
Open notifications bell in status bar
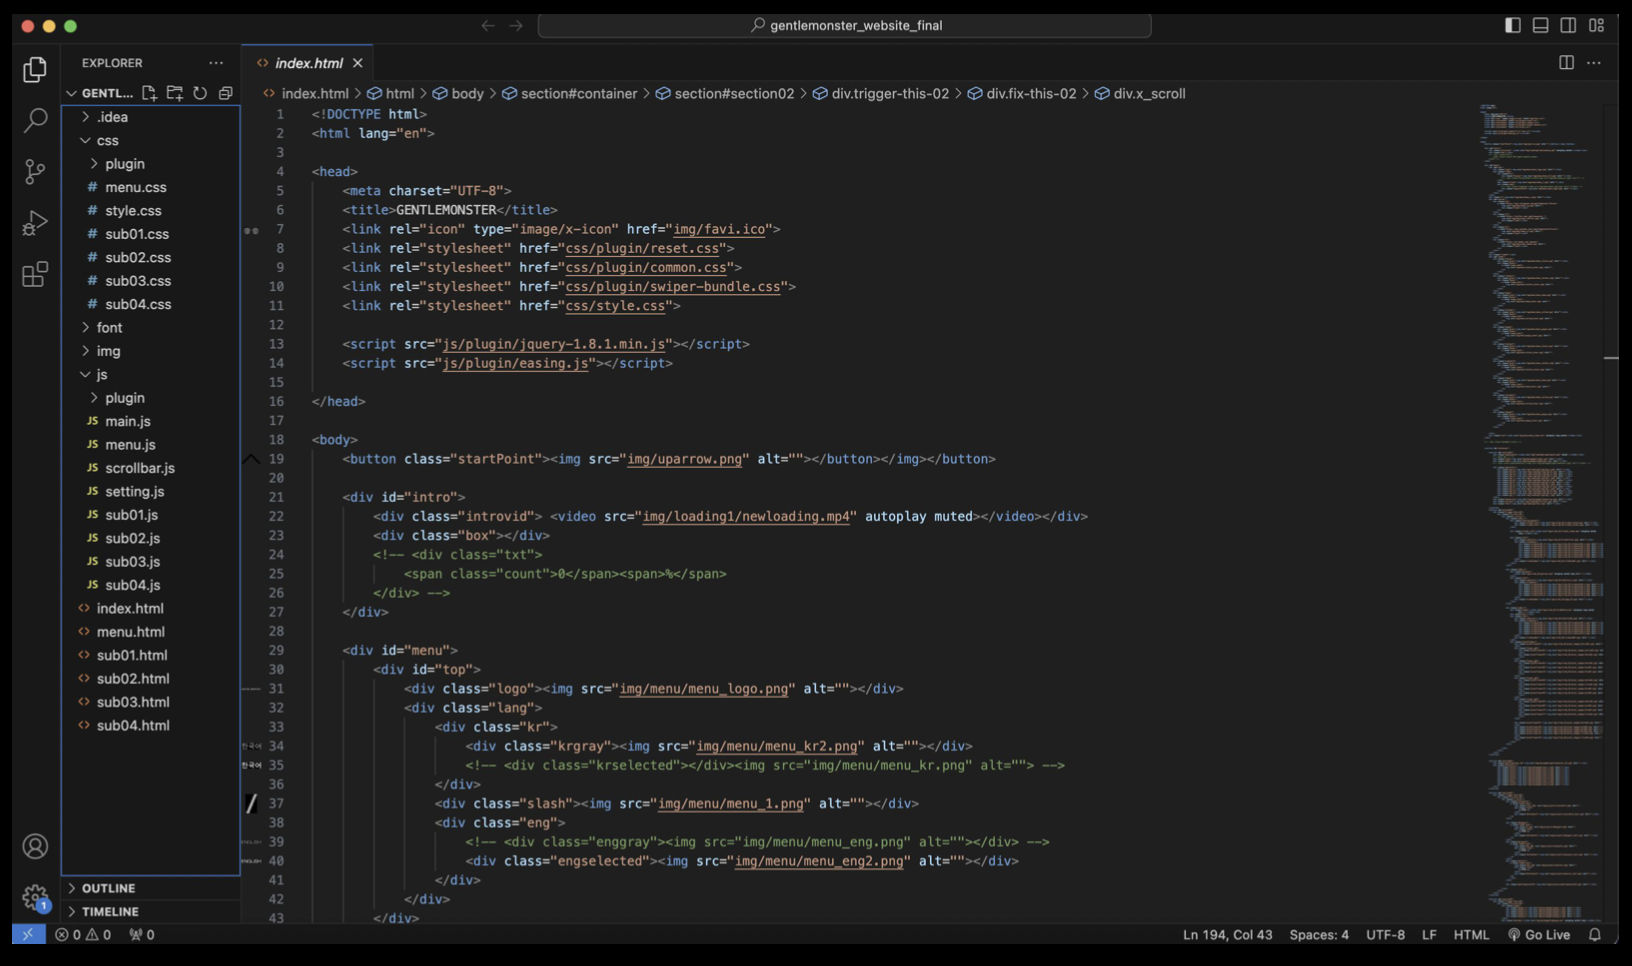1595,935
